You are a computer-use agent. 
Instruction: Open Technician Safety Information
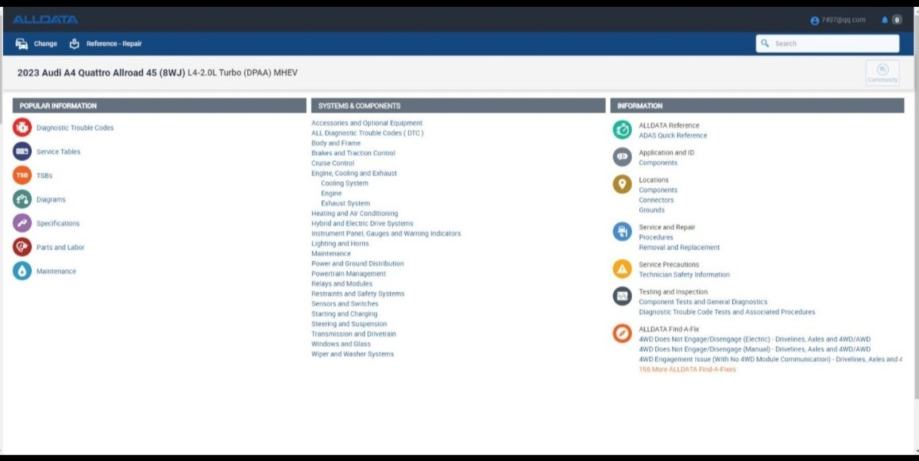[684, 275]
